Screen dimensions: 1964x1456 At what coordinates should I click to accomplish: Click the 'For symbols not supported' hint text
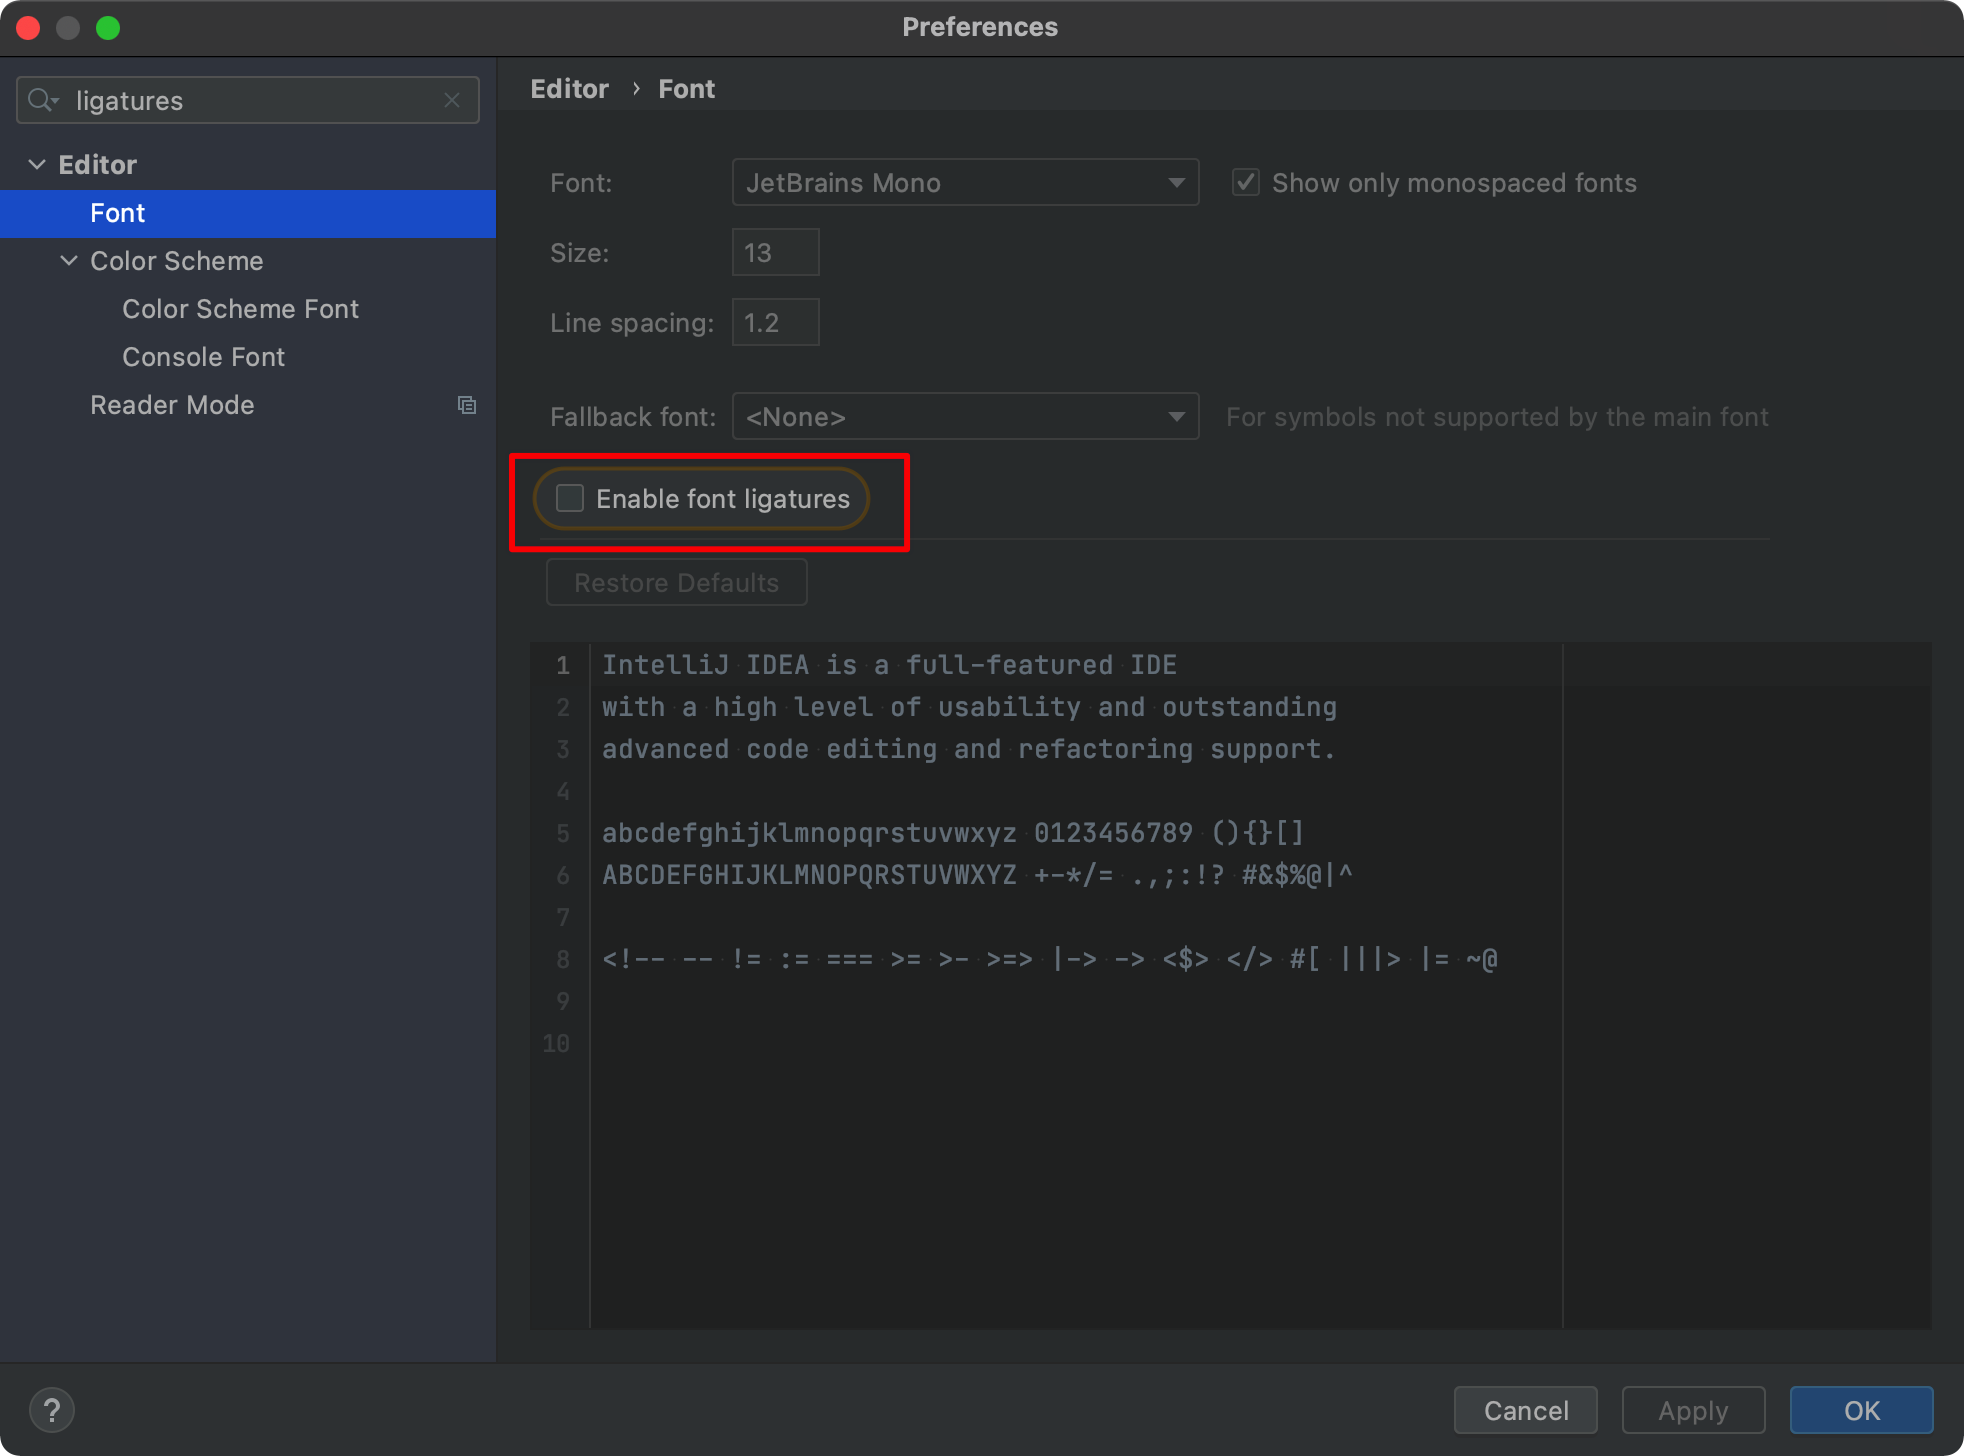[x=1497, y=417]
